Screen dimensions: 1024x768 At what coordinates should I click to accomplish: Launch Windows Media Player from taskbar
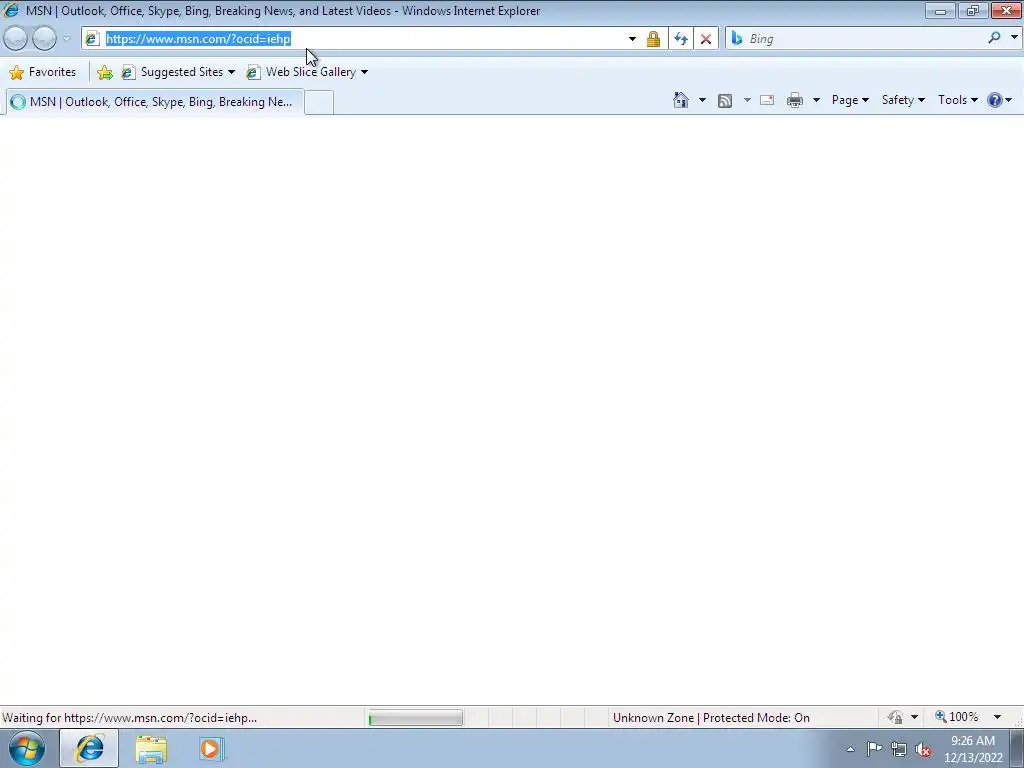point(212,749)
